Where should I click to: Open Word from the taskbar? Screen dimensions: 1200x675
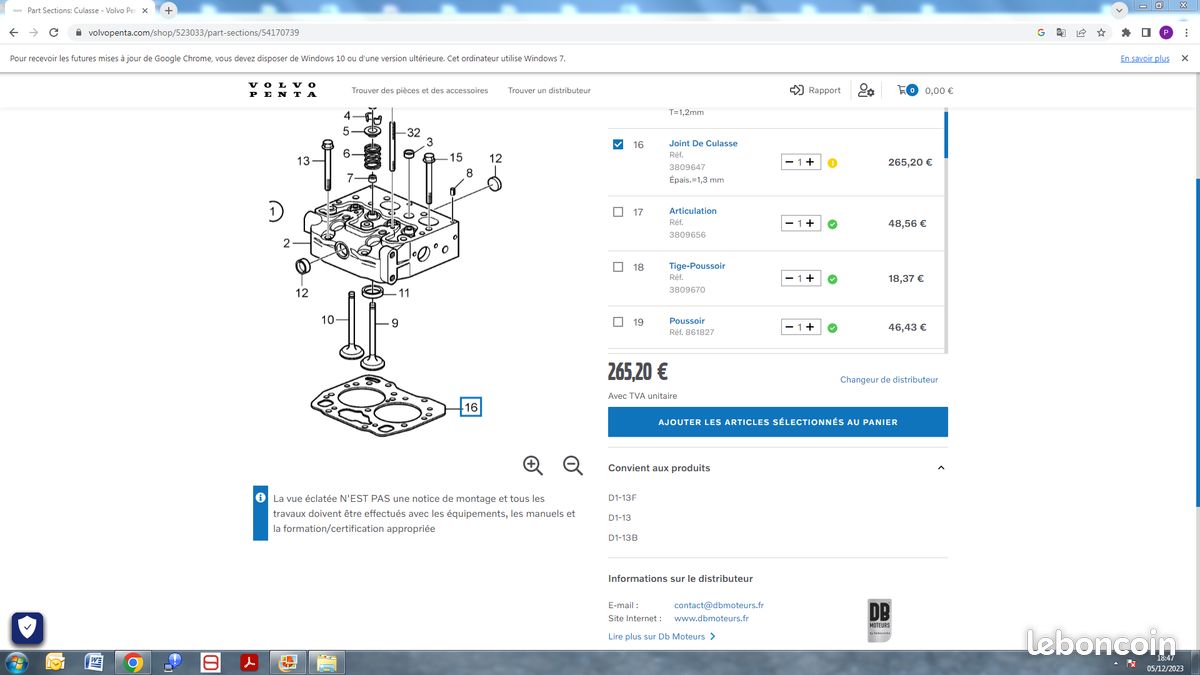click(x=94, y=662)
